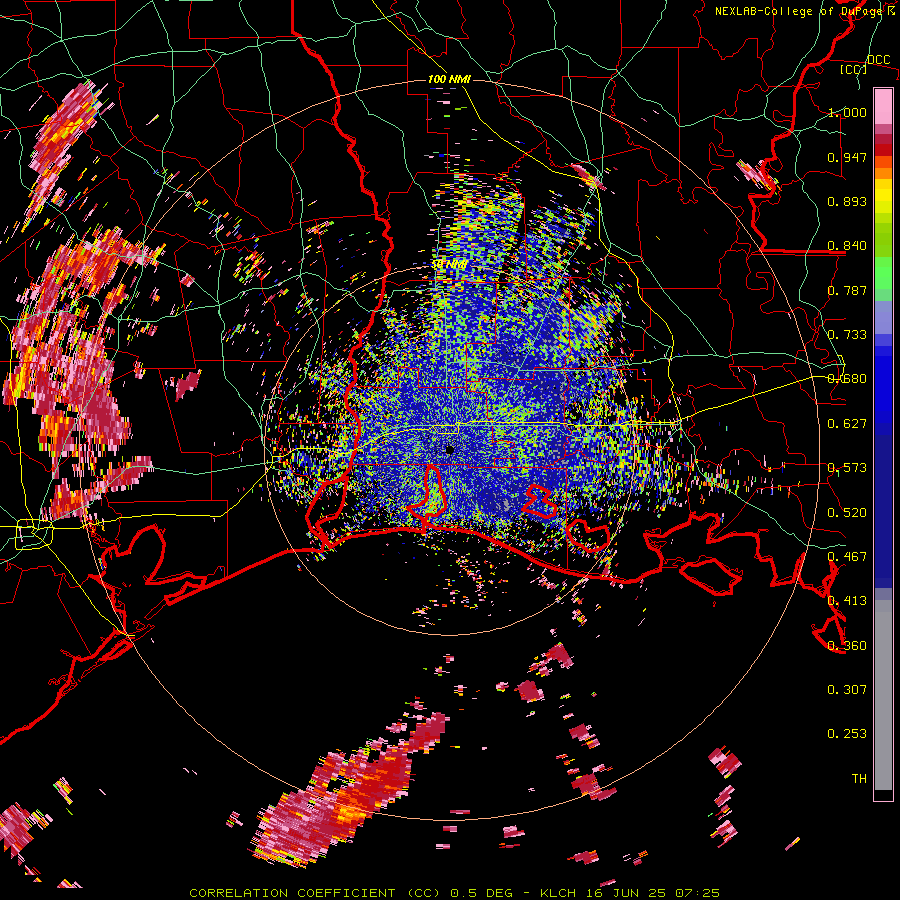Click the 0.733 scale value
The image size is (900, 900).
tap(847, 335)
